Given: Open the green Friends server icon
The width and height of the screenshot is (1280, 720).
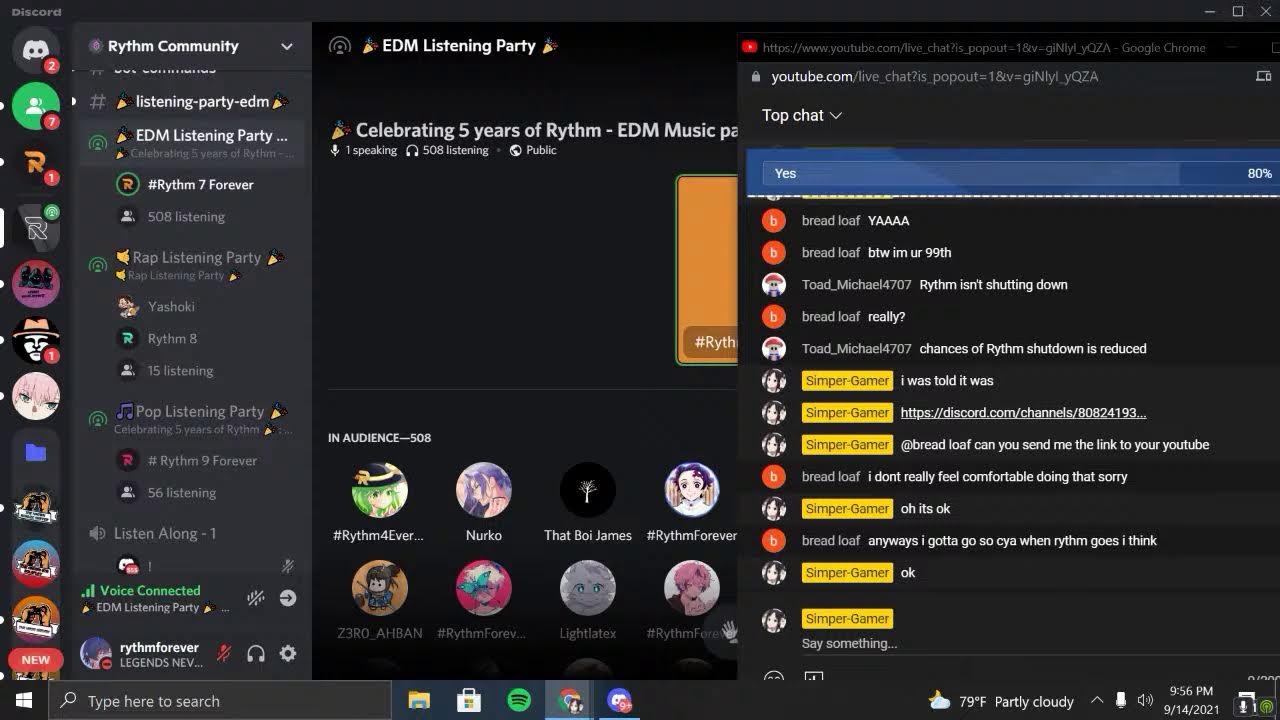Looking at the screenshot, I should tap(36, 105).
